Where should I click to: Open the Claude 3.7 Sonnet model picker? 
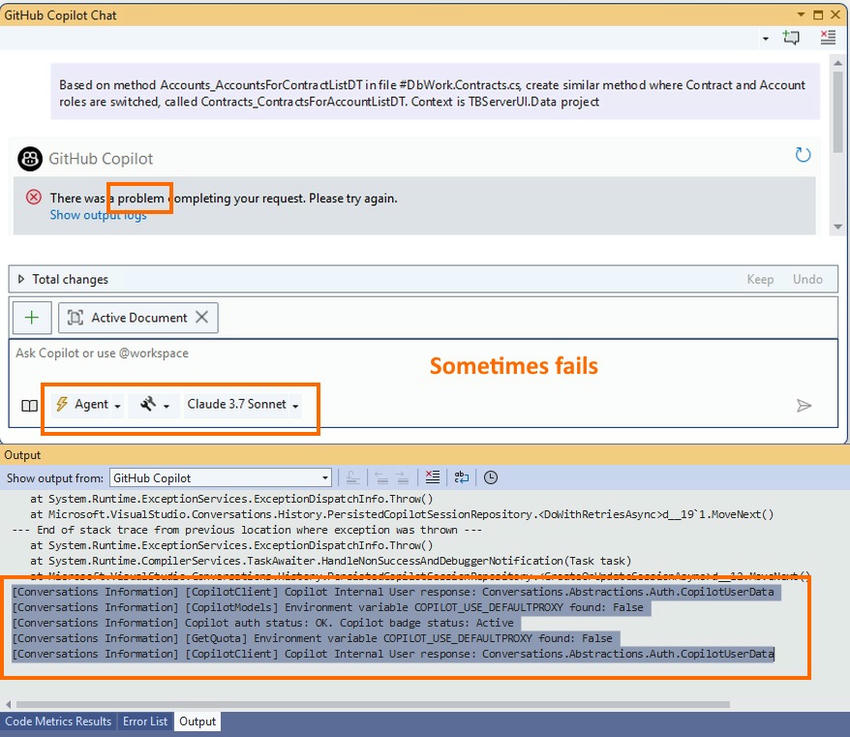[243, 405]
